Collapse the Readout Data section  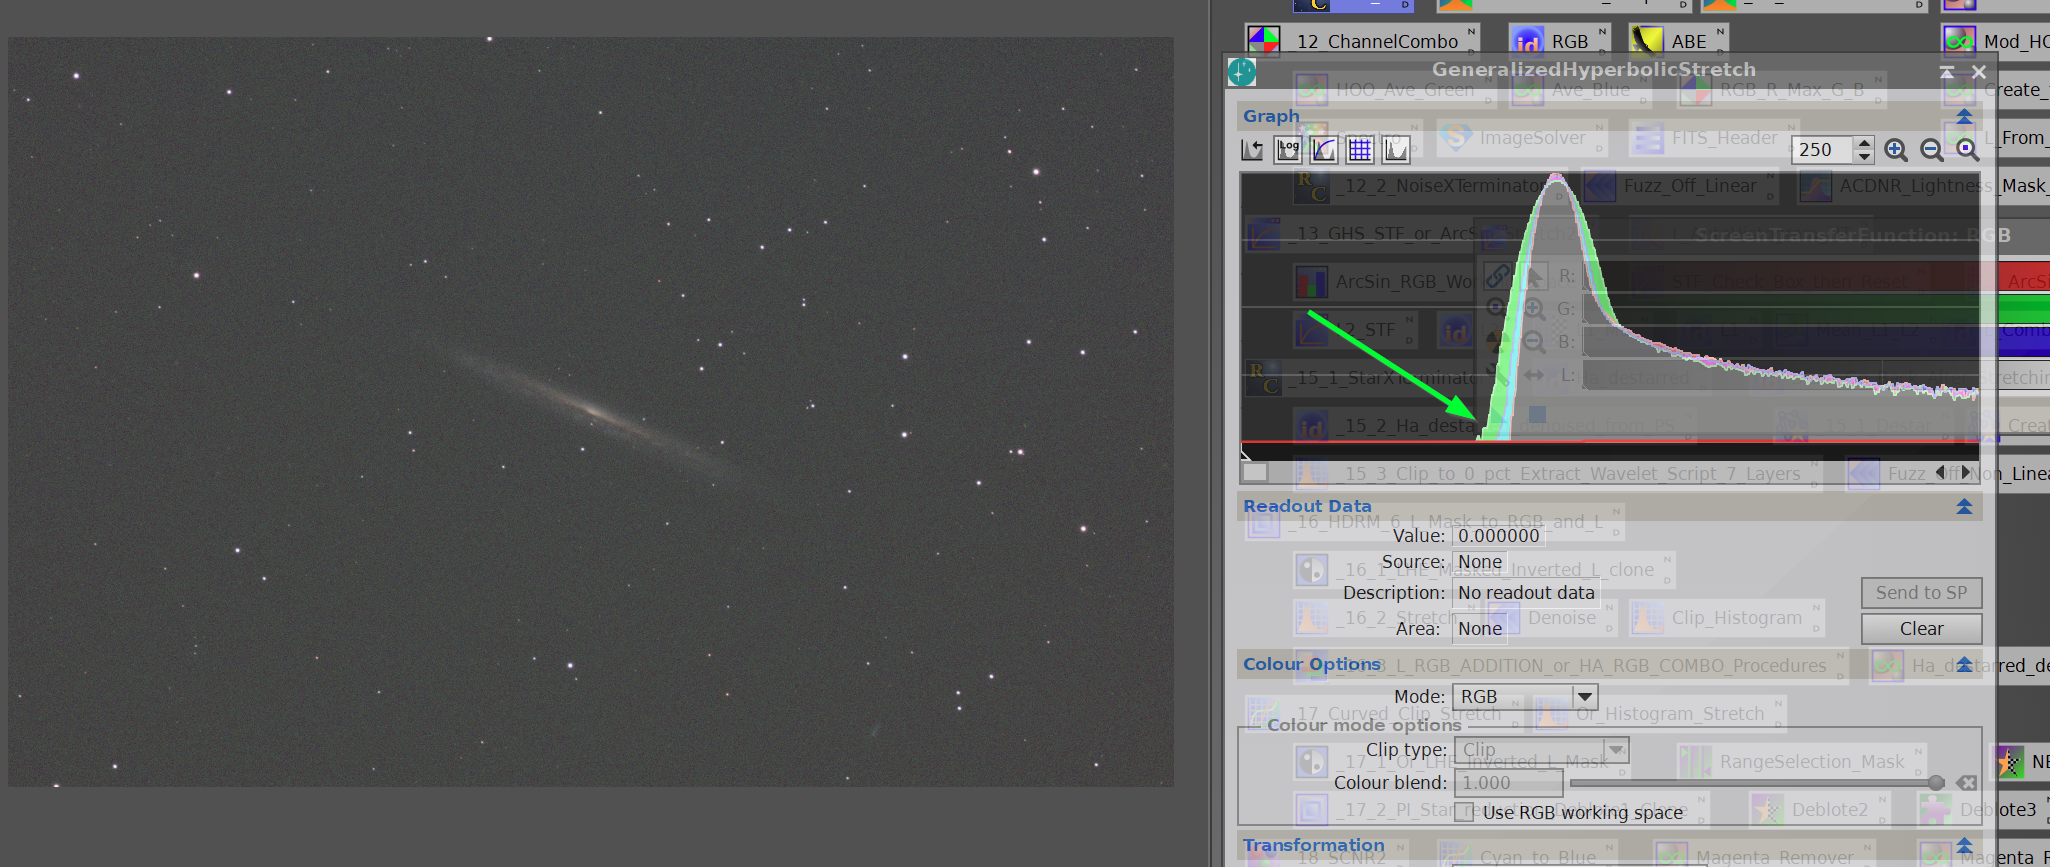tap(1964, 506)
